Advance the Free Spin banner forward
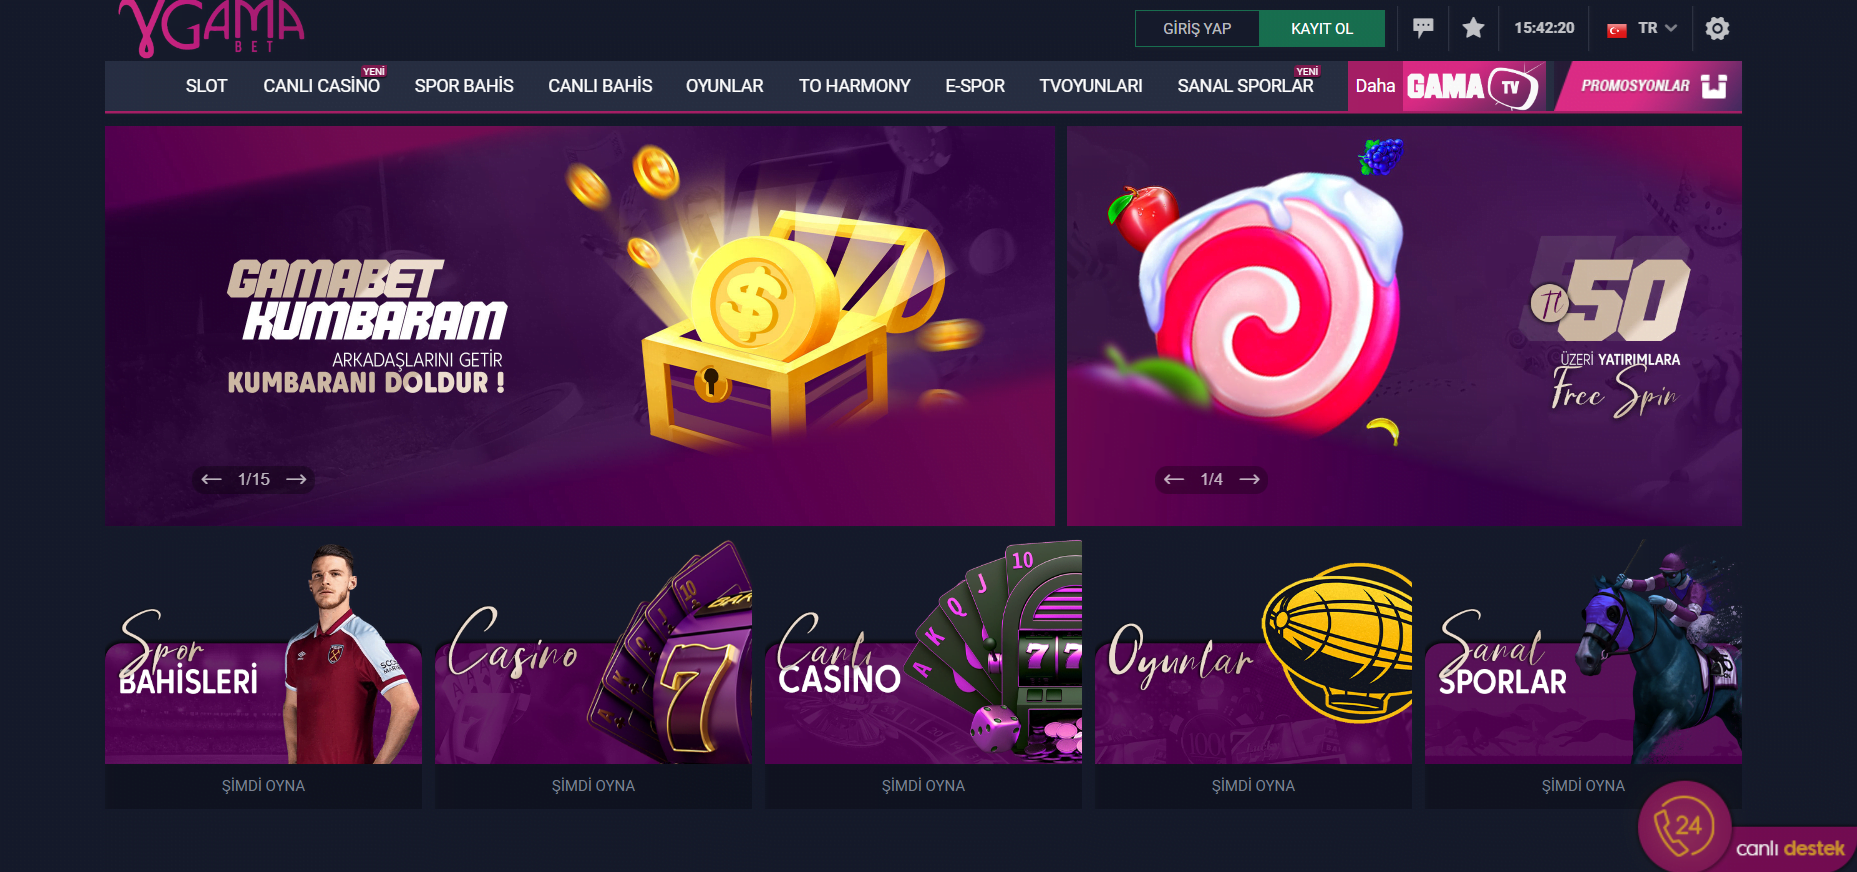The width and height of the screenshot is (1857, 872). coord(1249,479)
